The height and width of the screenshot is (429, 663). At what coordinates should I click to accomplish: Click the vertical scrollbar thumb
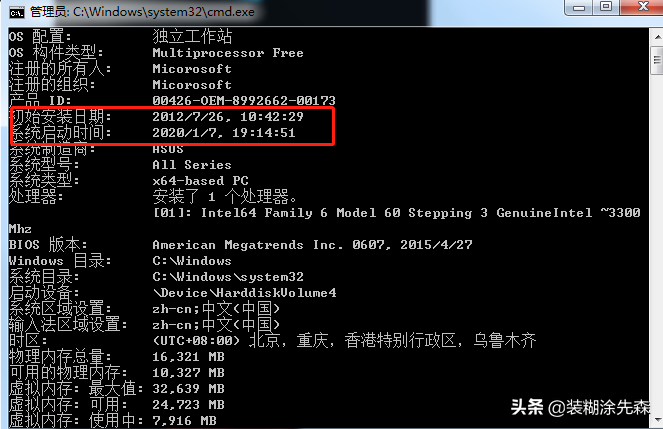657,60
